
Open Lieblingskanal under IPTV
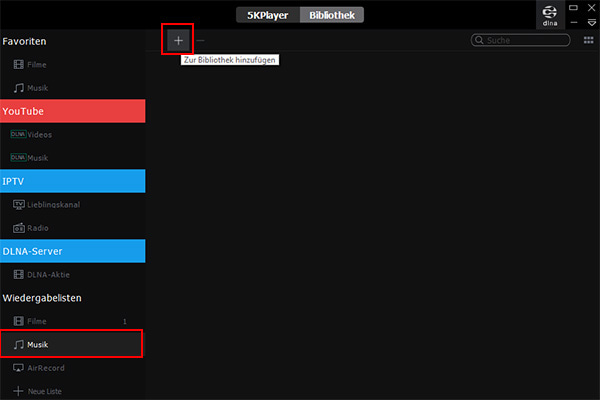click(73, 205)
